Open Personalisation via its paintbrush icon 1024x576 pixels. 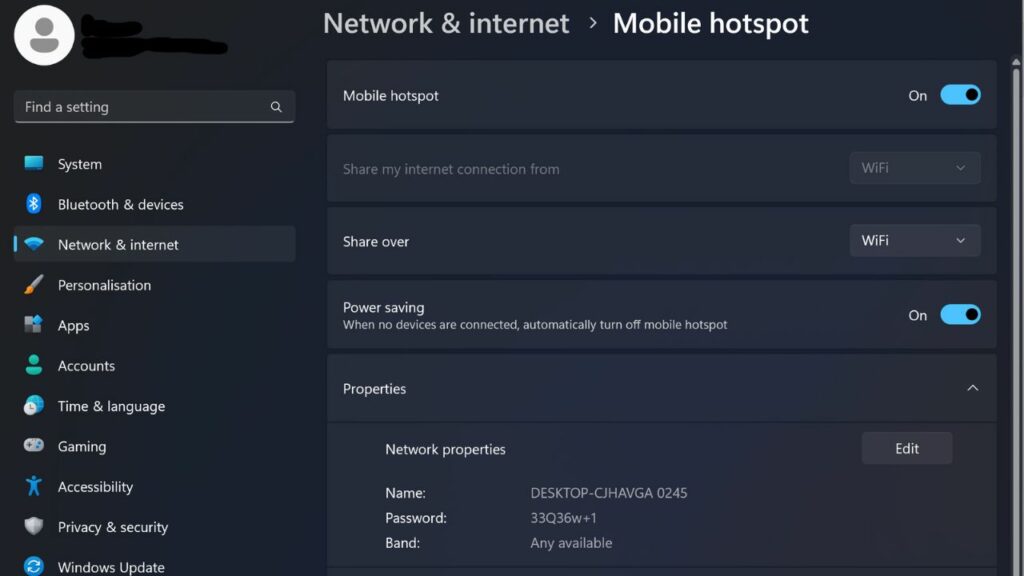point(34,285)
